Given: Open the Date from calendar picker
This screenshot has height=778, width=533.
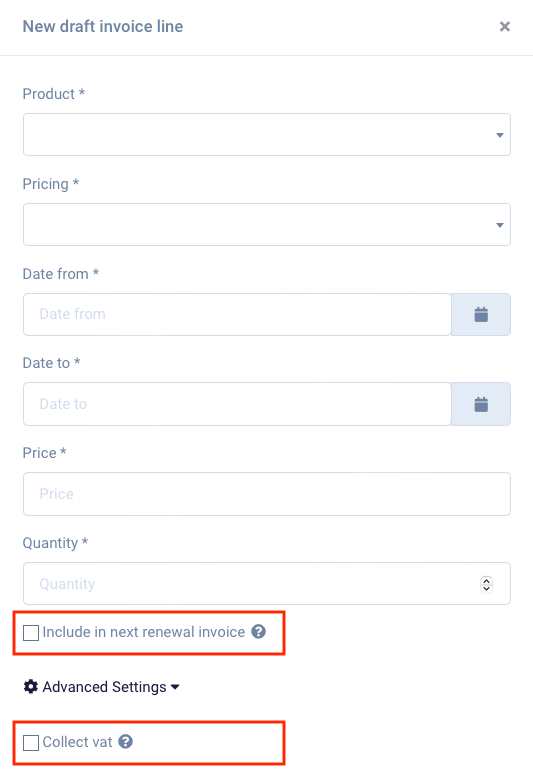Looking at the screenshot, I should coord(480,314).
